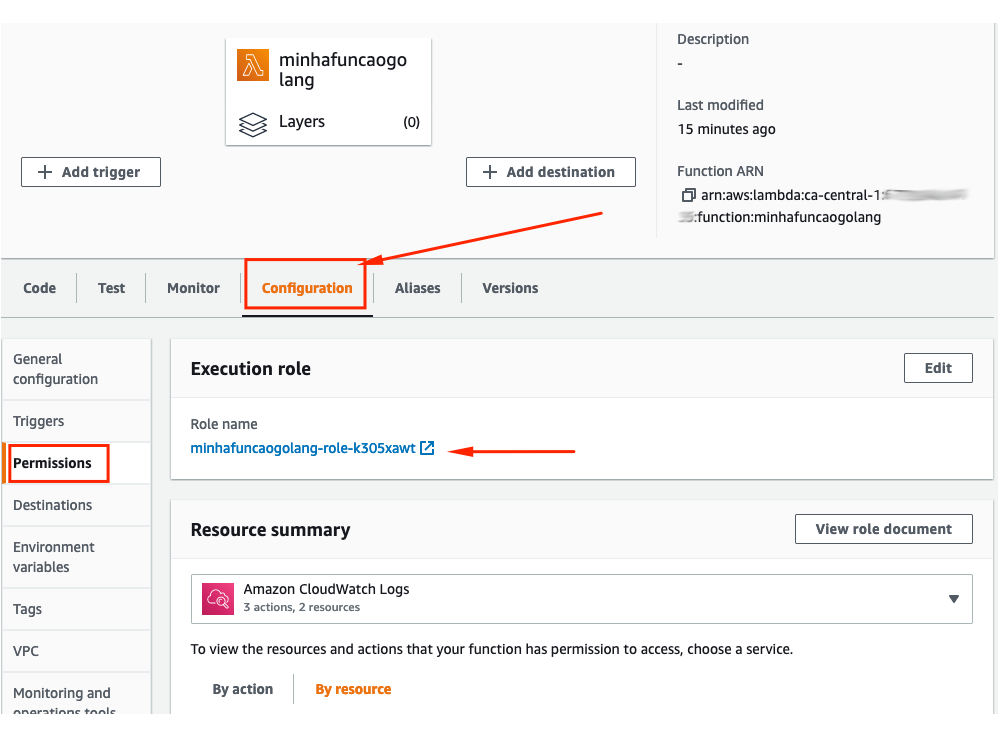1000x740 pixels.
Task: Select the By resource filter option
Action: tap(352, 689)
